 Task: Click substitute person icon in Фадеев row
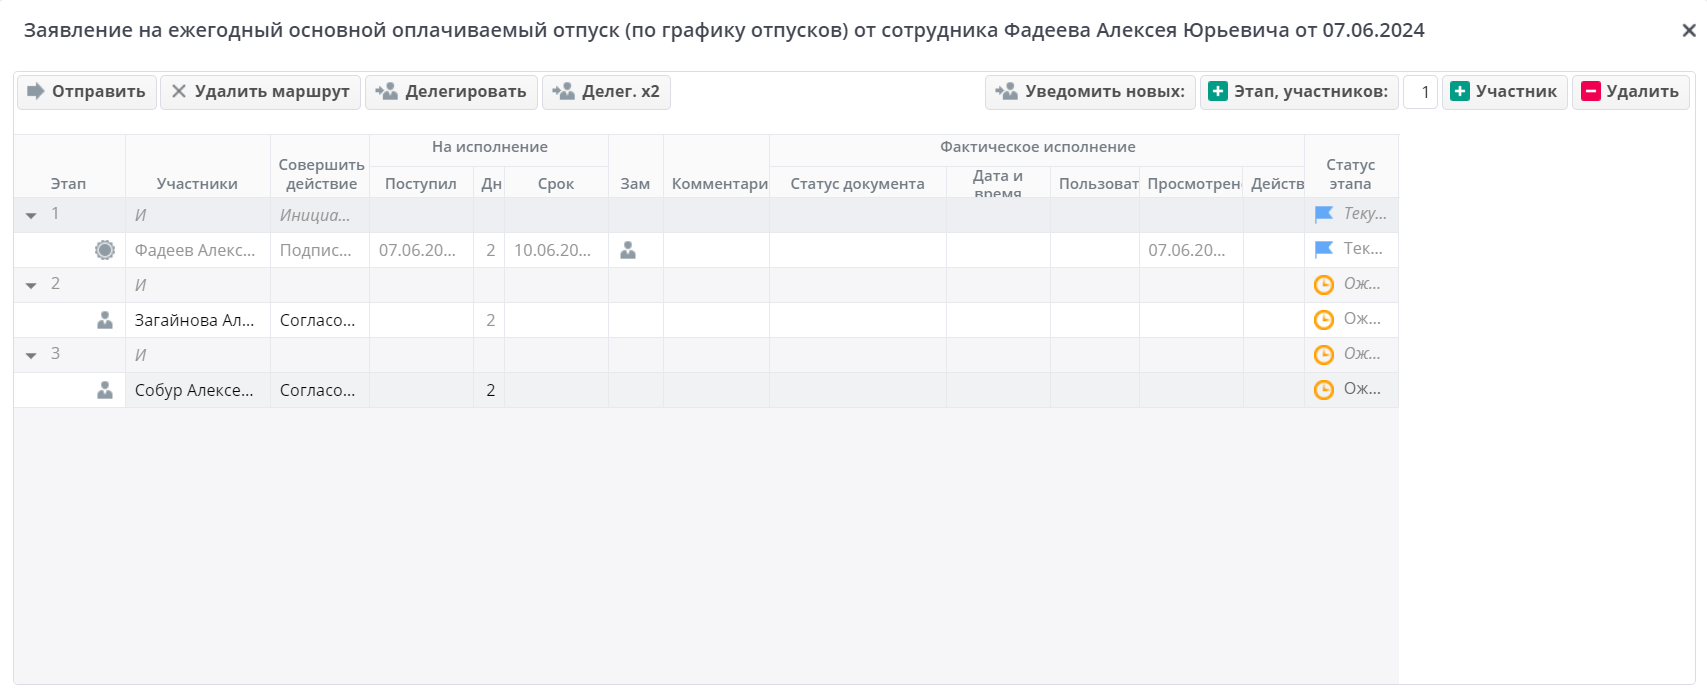628,250
